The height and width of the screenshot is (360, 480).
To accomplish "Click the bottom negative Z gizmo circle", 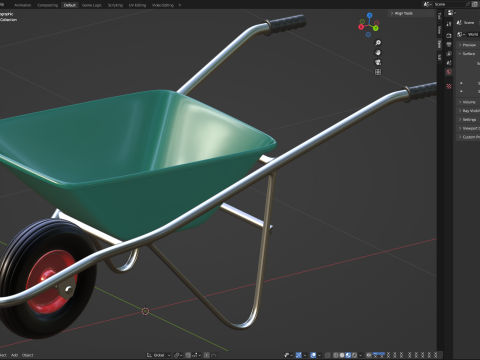I will click(368, 35).
